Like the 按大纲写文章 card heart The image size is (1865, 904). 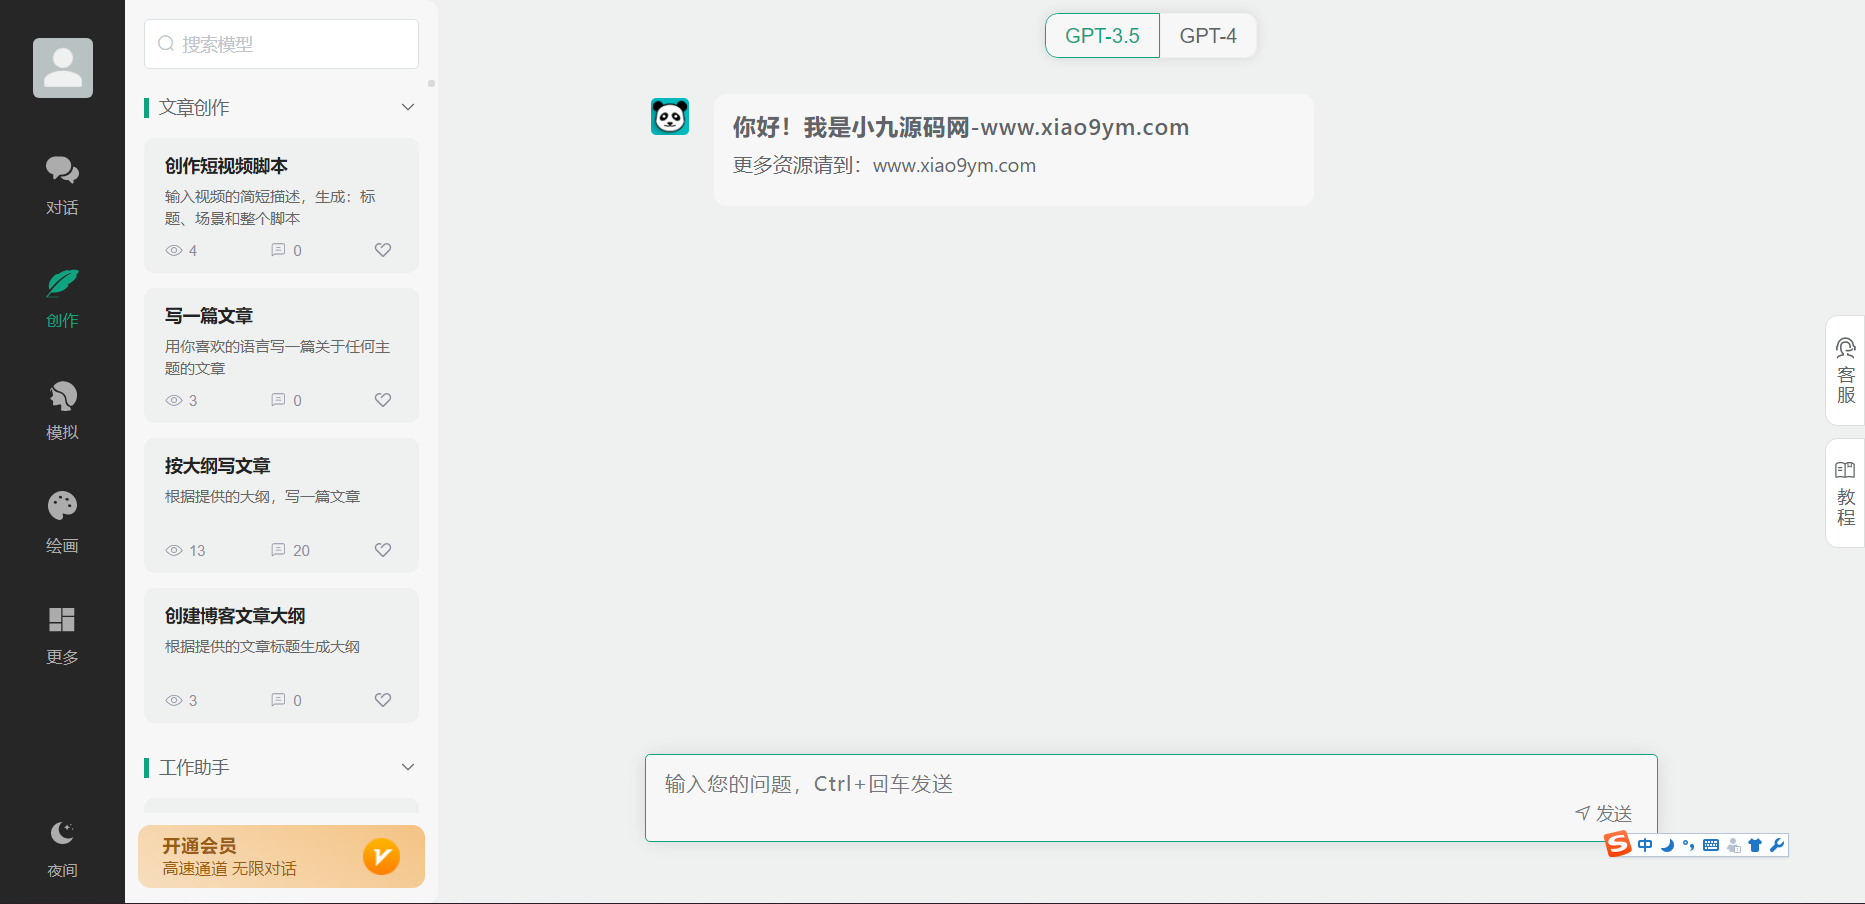pos(383,550)
